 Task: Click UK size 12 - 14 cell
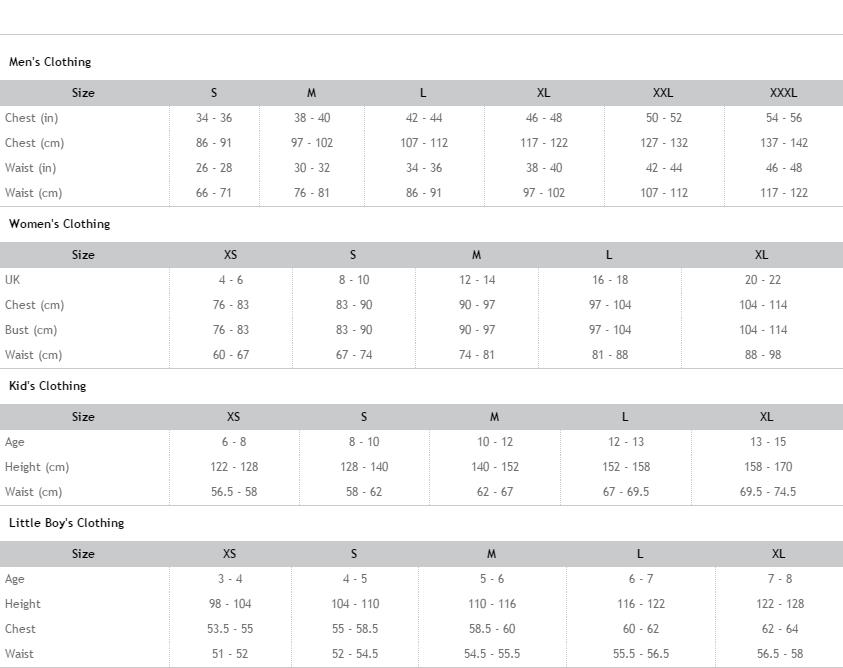[477, 280]
